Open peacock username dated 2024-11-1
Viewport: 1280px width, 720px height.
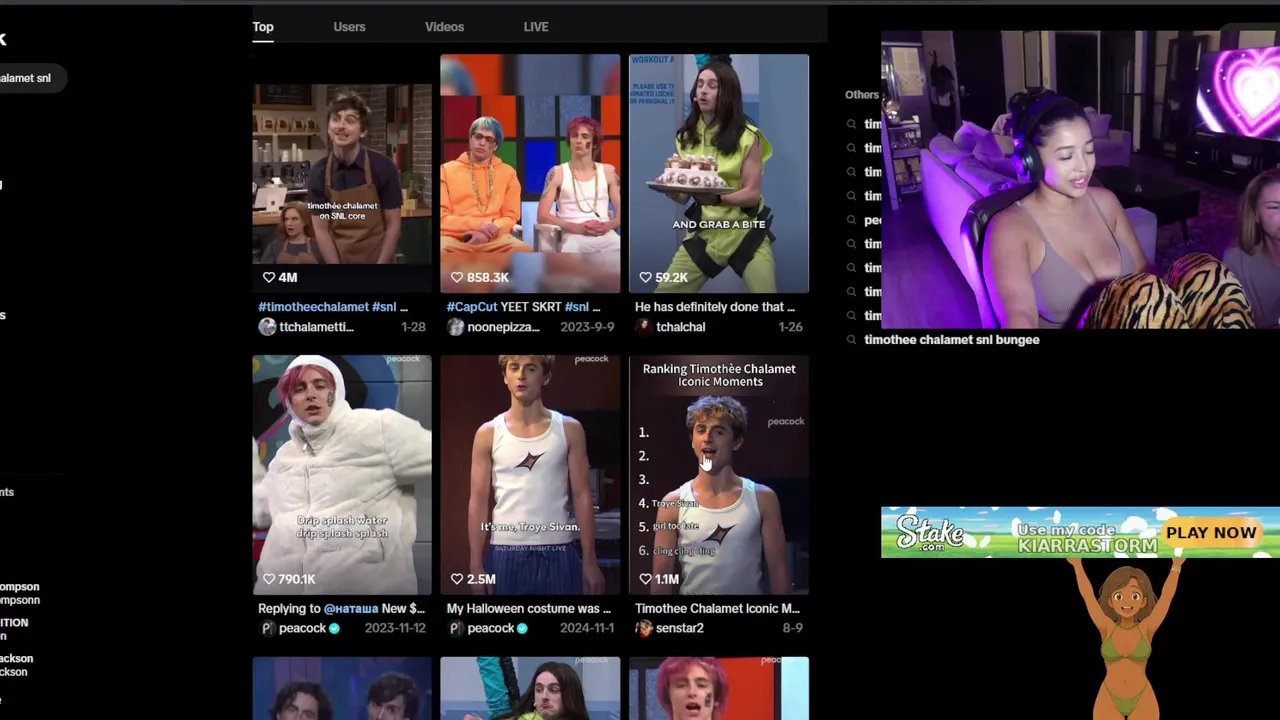tap(491, 628)
